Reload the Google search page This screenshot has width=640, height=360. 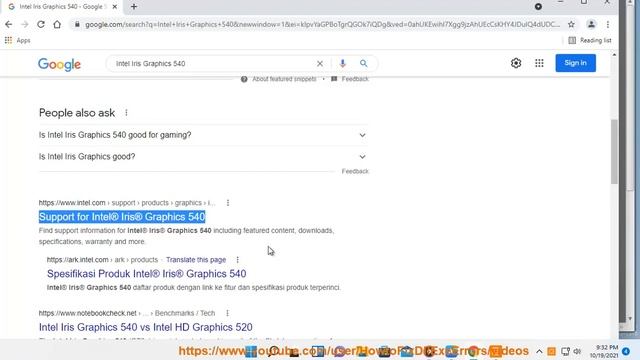[41, 24]
